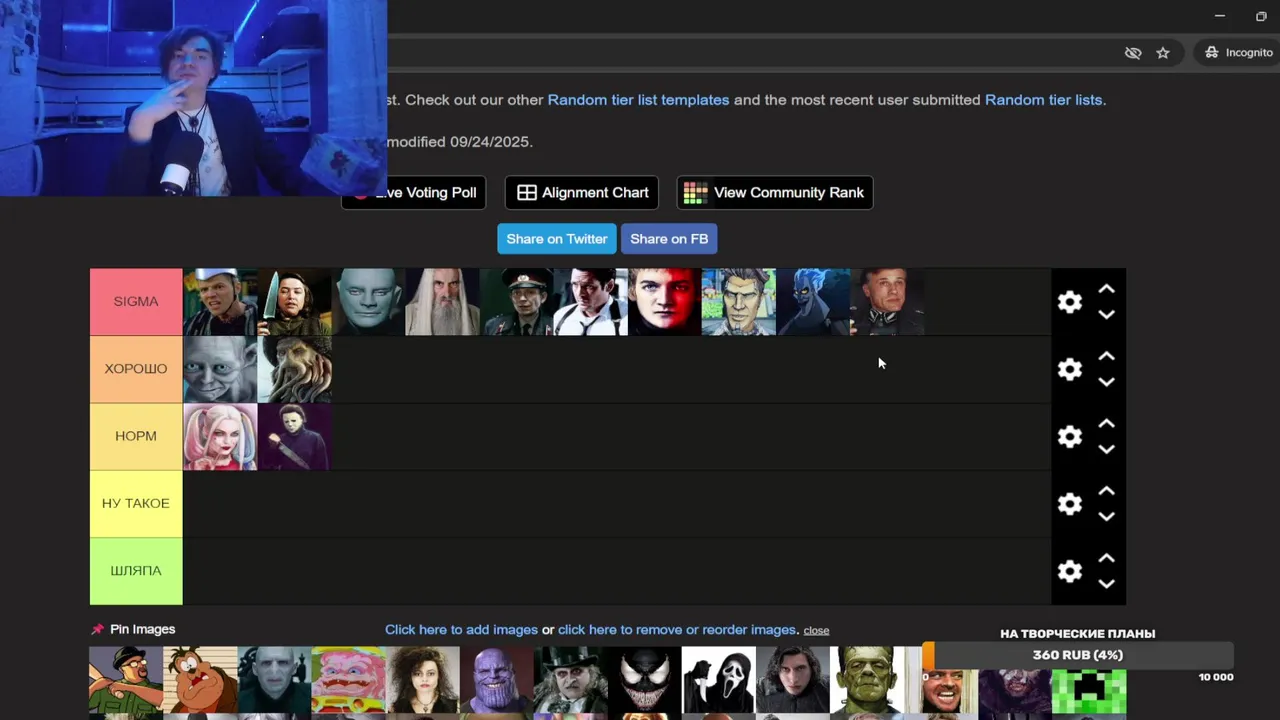Open settings gear for НУ ТАКОЕ row

(1070, 504)
